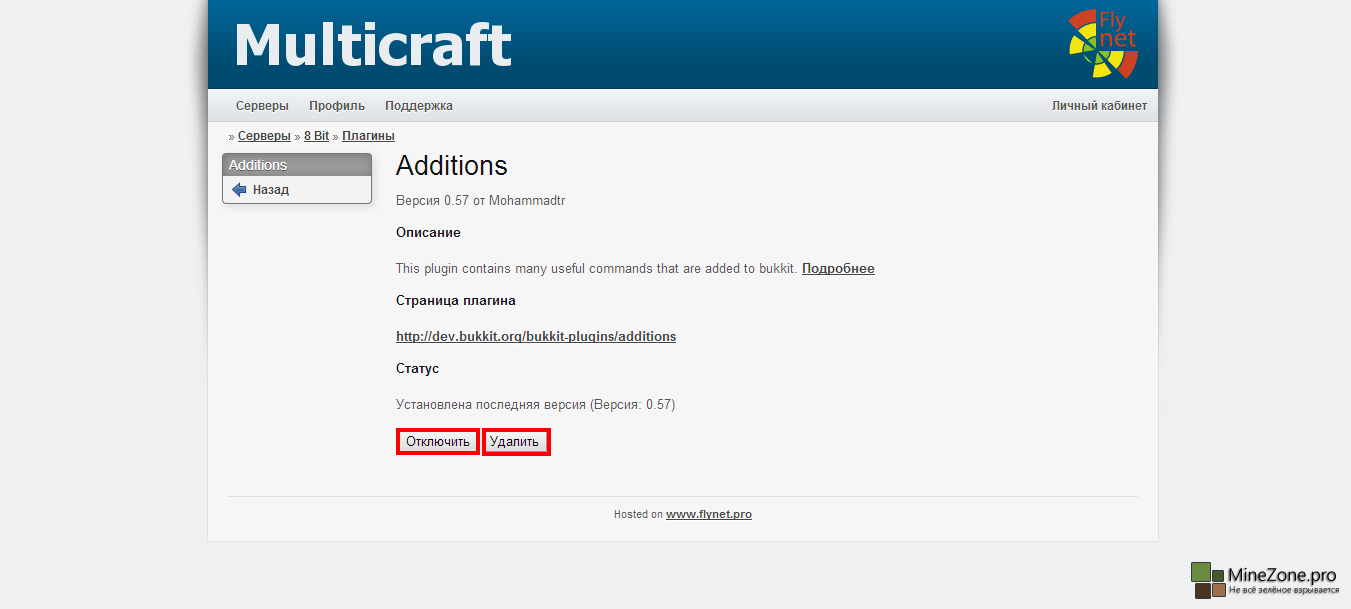
Task: Click the blue back arrow icon
Action: click(239, 190)
